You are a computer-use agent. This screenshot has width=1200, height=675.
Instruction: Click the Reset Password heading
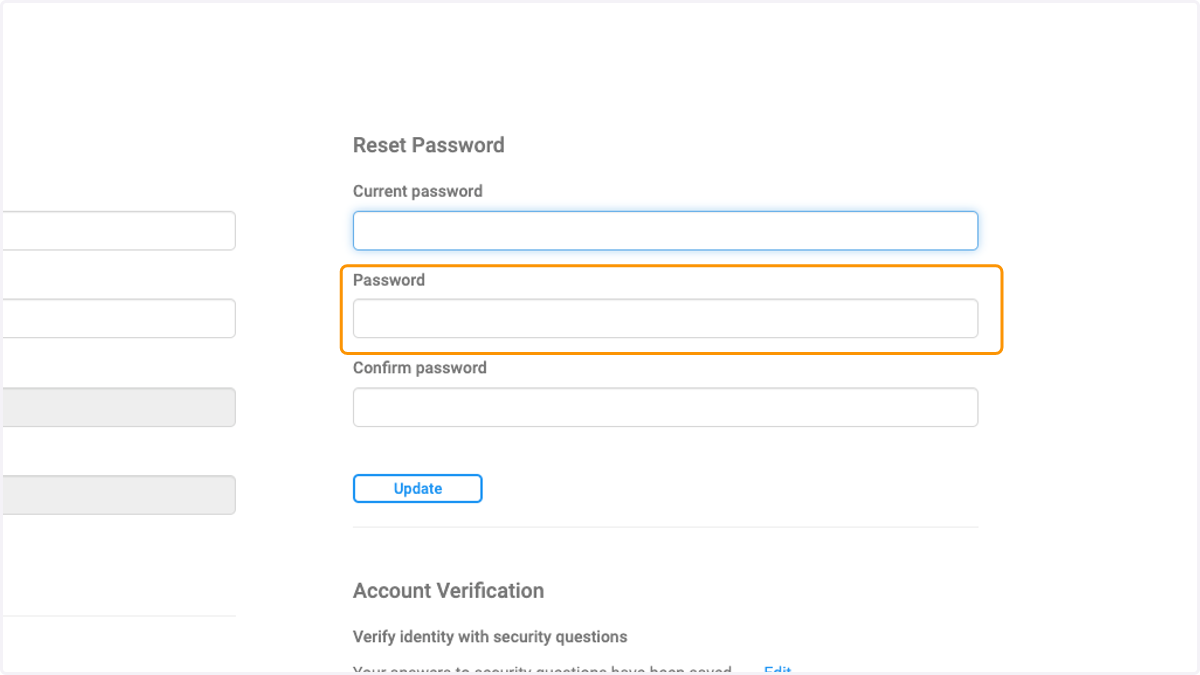(x=429, y=145)
